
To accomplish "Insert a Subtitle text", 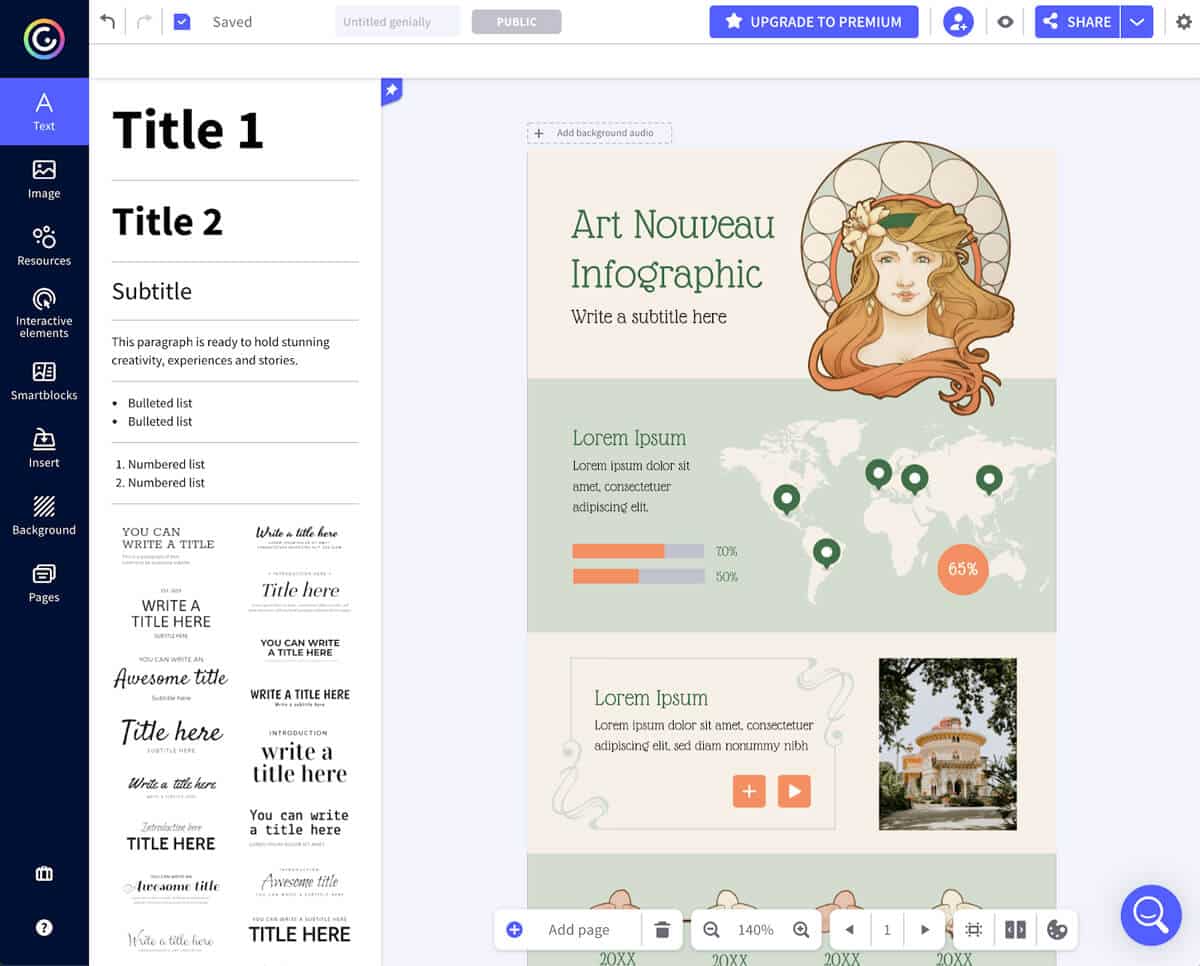I will point(152,291).
